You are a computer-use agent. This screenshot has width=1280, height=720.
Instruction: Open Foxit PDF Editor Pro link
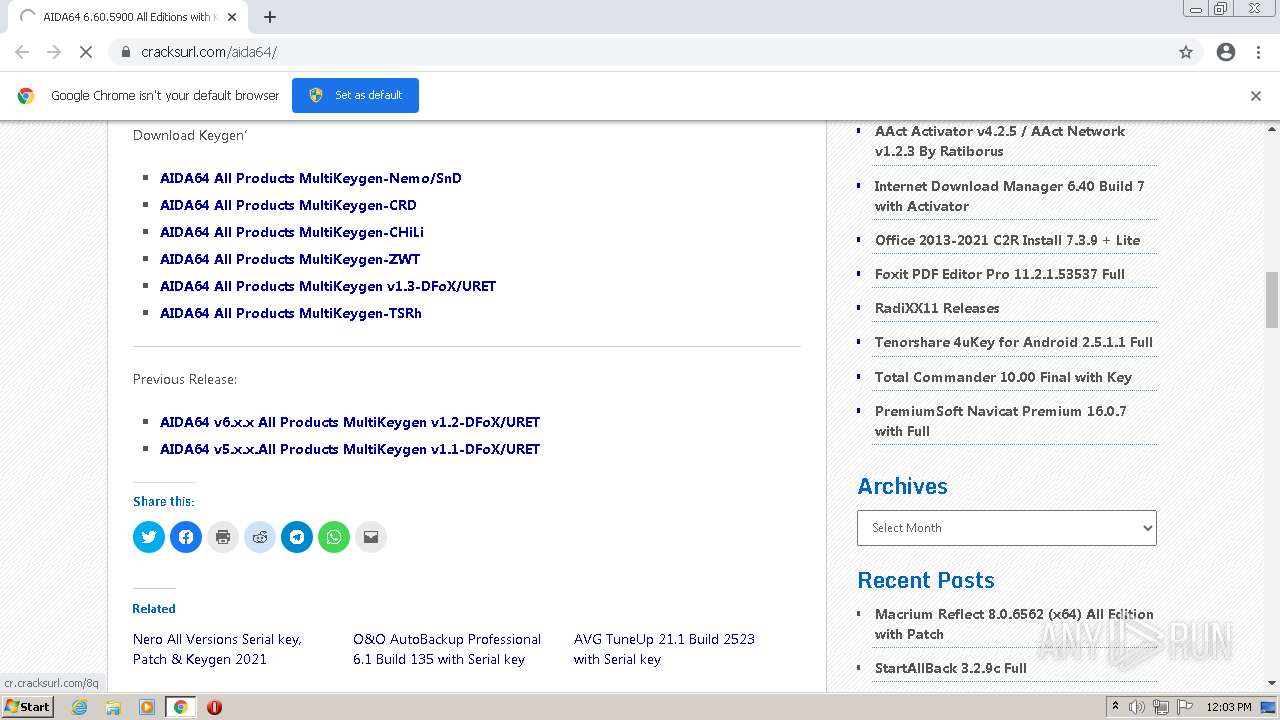[x=1000, y=274]
